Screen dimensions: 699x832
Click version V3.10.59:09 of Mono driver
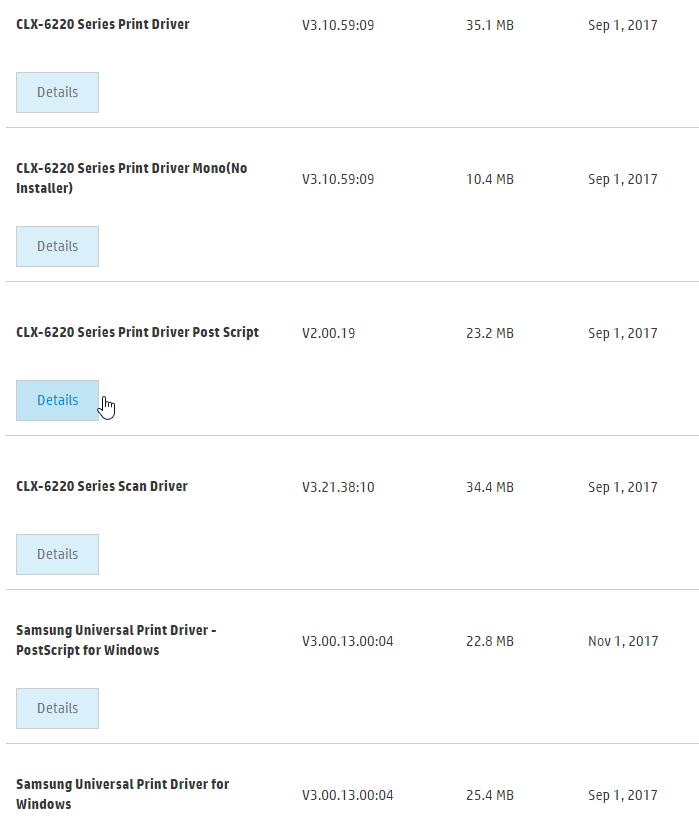click(x=338, y=179)
